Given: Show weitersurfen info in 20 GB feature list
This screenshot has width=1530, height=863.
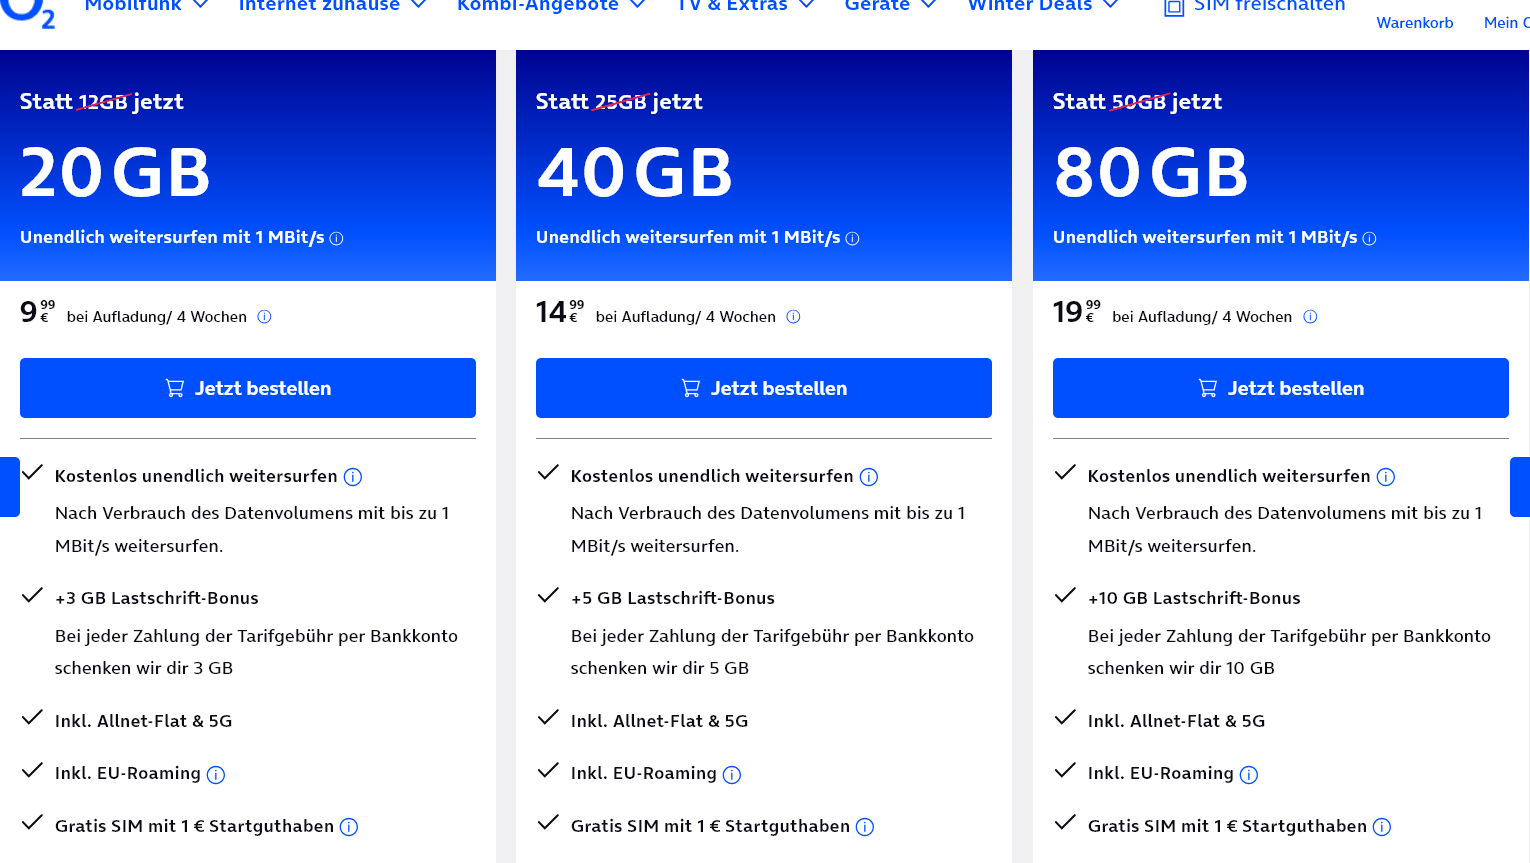Looking at the screenshot, I should pyautogui.click(x=353, y=477).
